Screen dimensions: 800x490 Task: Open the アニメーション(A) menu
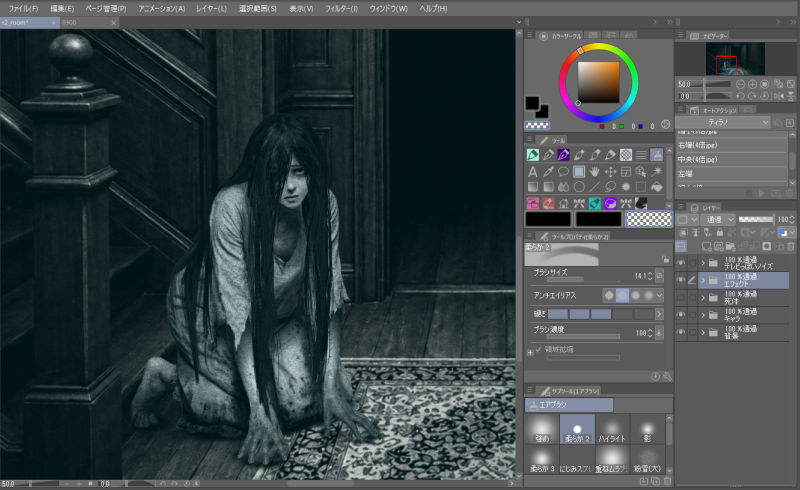pyautogui.click(x=162, y=9)
